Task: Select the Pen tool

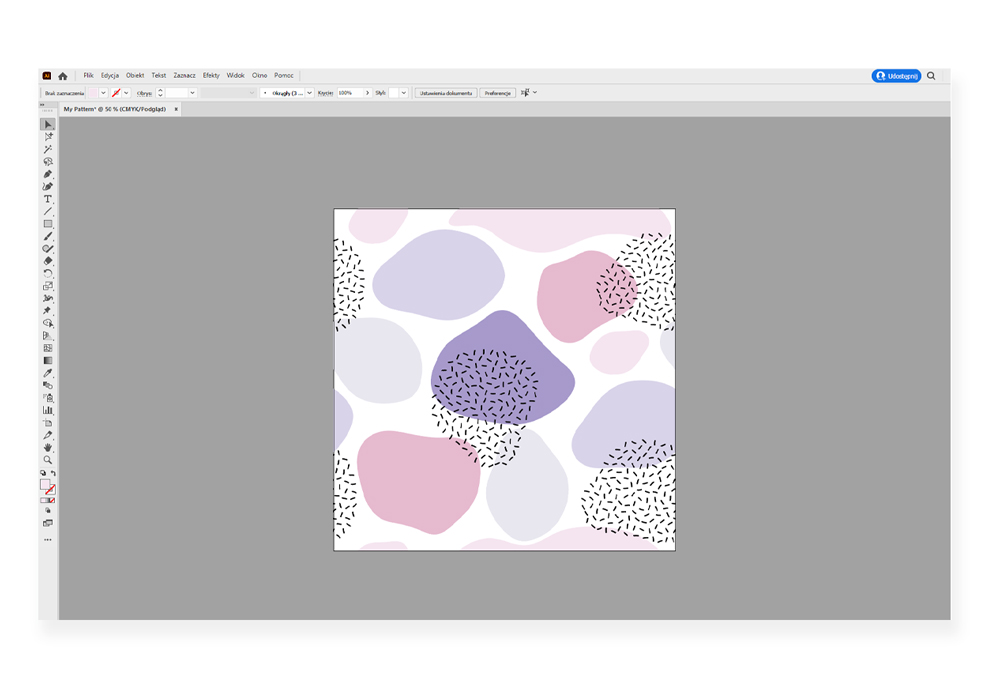Action: coord(47,174)
